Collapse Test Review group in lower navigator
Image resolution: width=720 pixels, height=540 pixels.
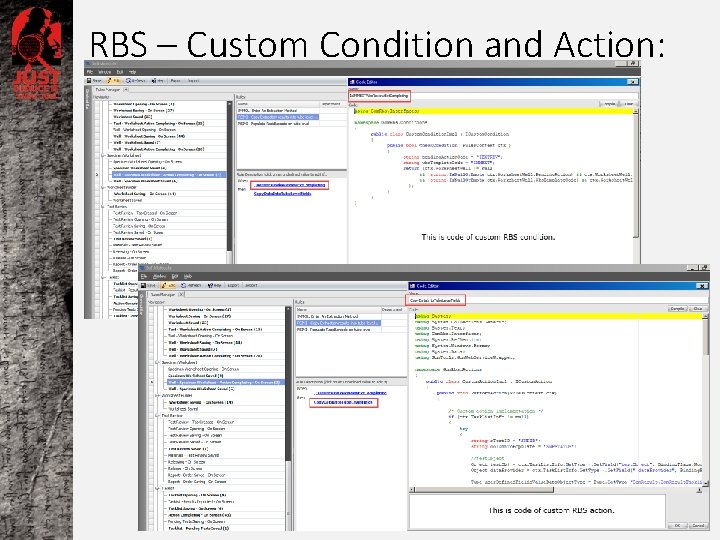coord(158,416)
